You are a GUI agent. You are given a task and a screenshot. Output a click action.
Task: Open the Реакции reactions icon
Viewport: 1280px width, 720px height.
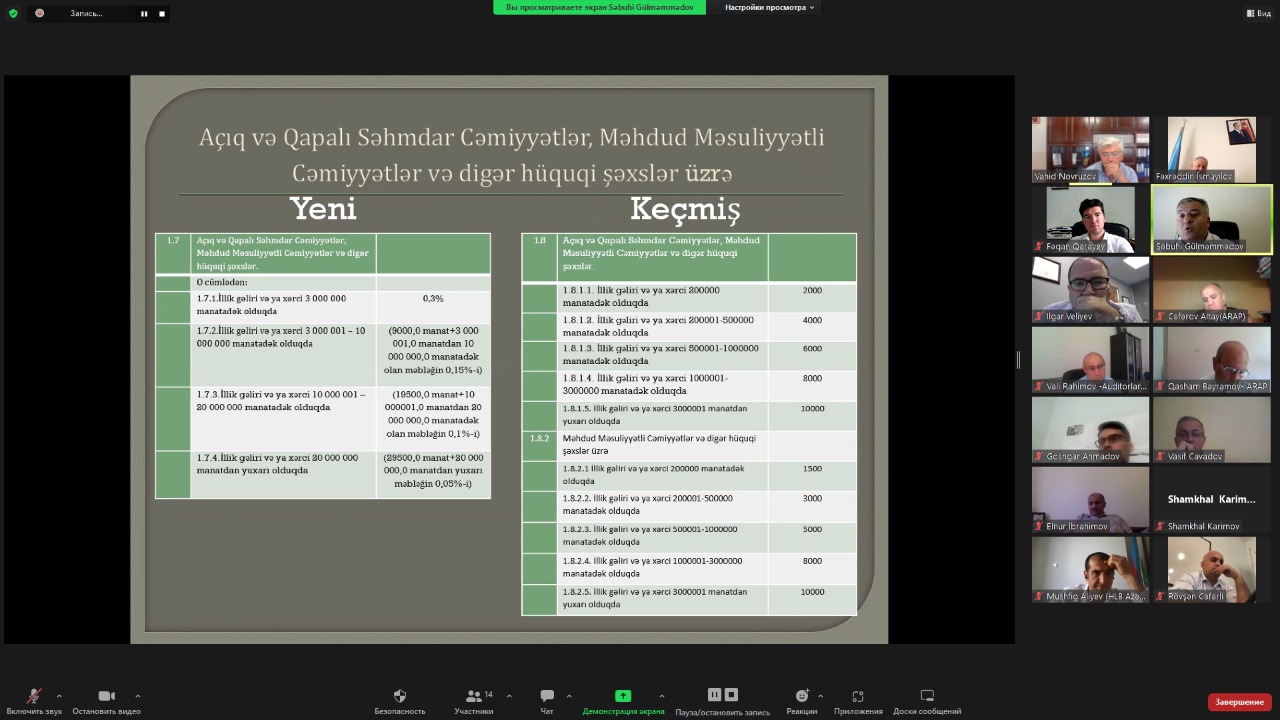(x=801, y=697)
